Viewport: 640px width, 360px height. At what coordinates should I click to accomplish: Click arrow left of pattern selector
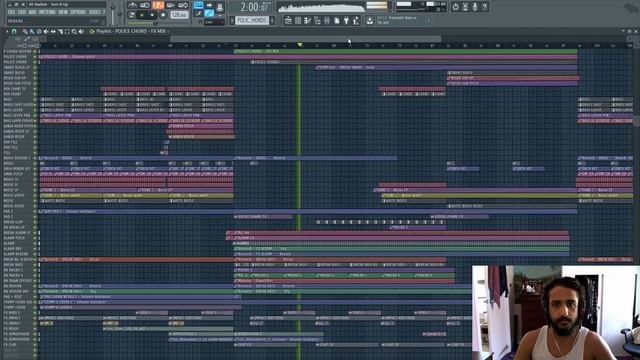coord(232,20)
